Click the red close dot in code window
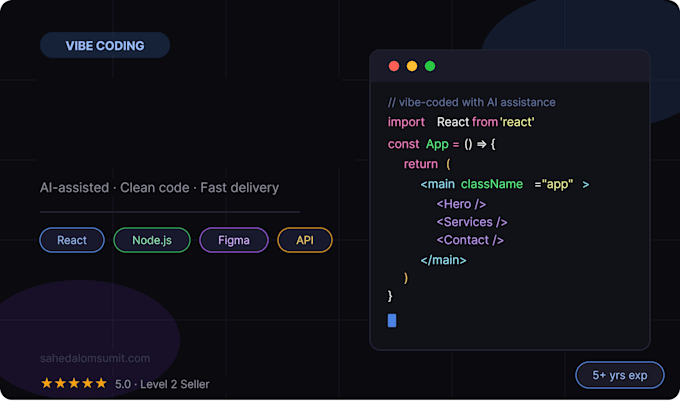 394,66
